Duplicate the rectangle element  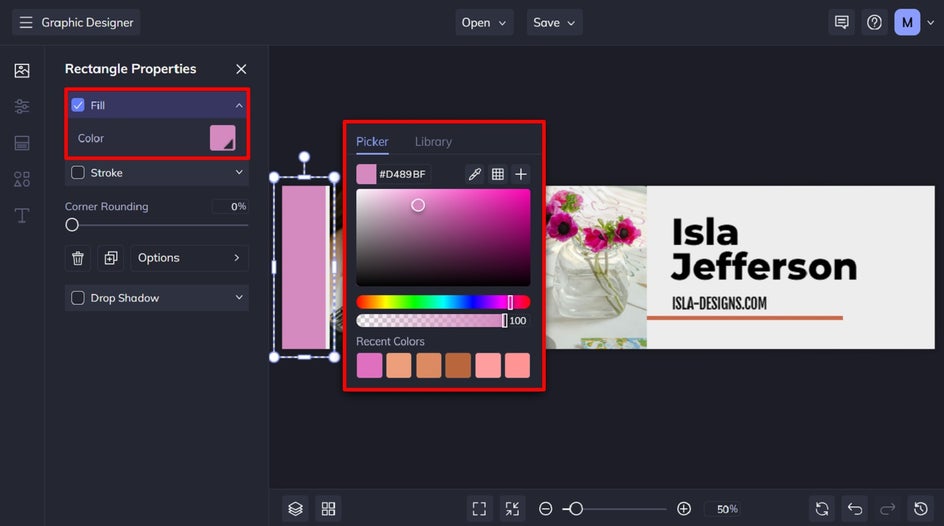click(x=110, y=258)
